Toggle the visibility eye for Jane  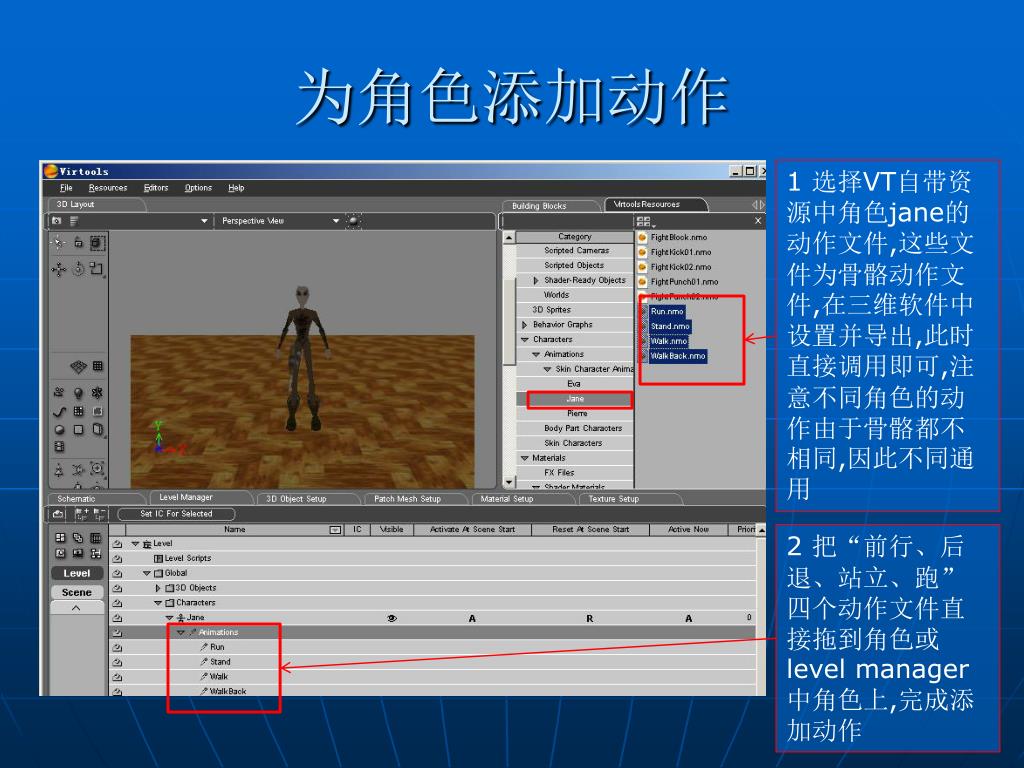tap(392, 618)
